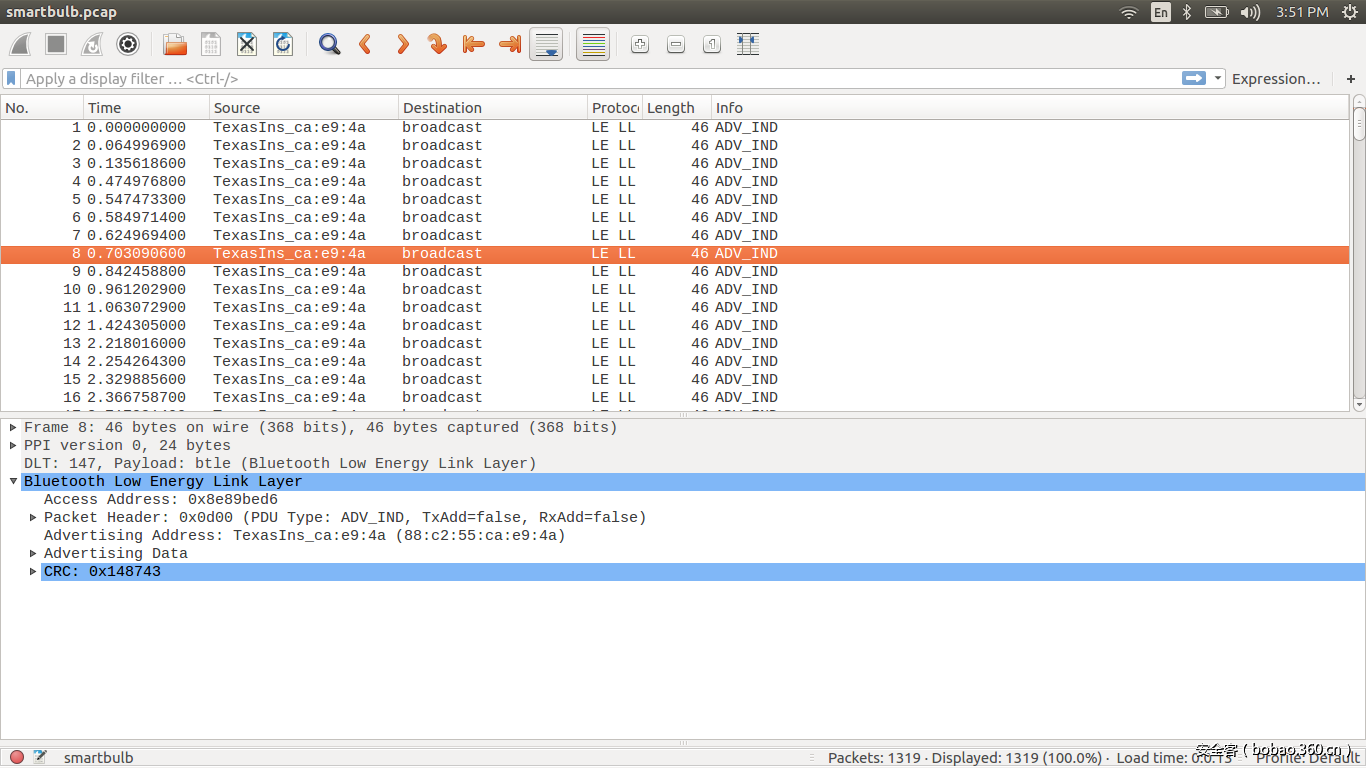The height and width of the screenshot is (768, 1366).
Task: Sort packets by the Time column header
Action: 146,108
